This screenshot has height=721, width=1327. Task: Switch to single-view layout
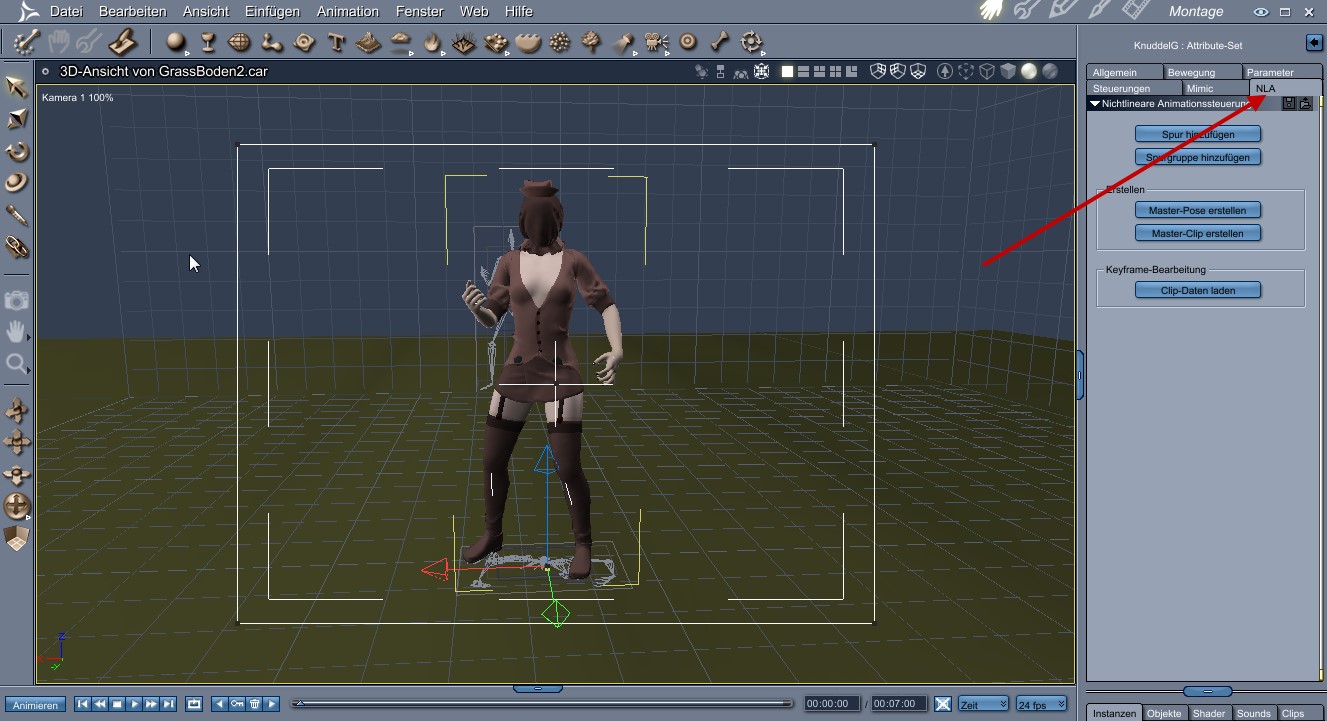point(787,72)
